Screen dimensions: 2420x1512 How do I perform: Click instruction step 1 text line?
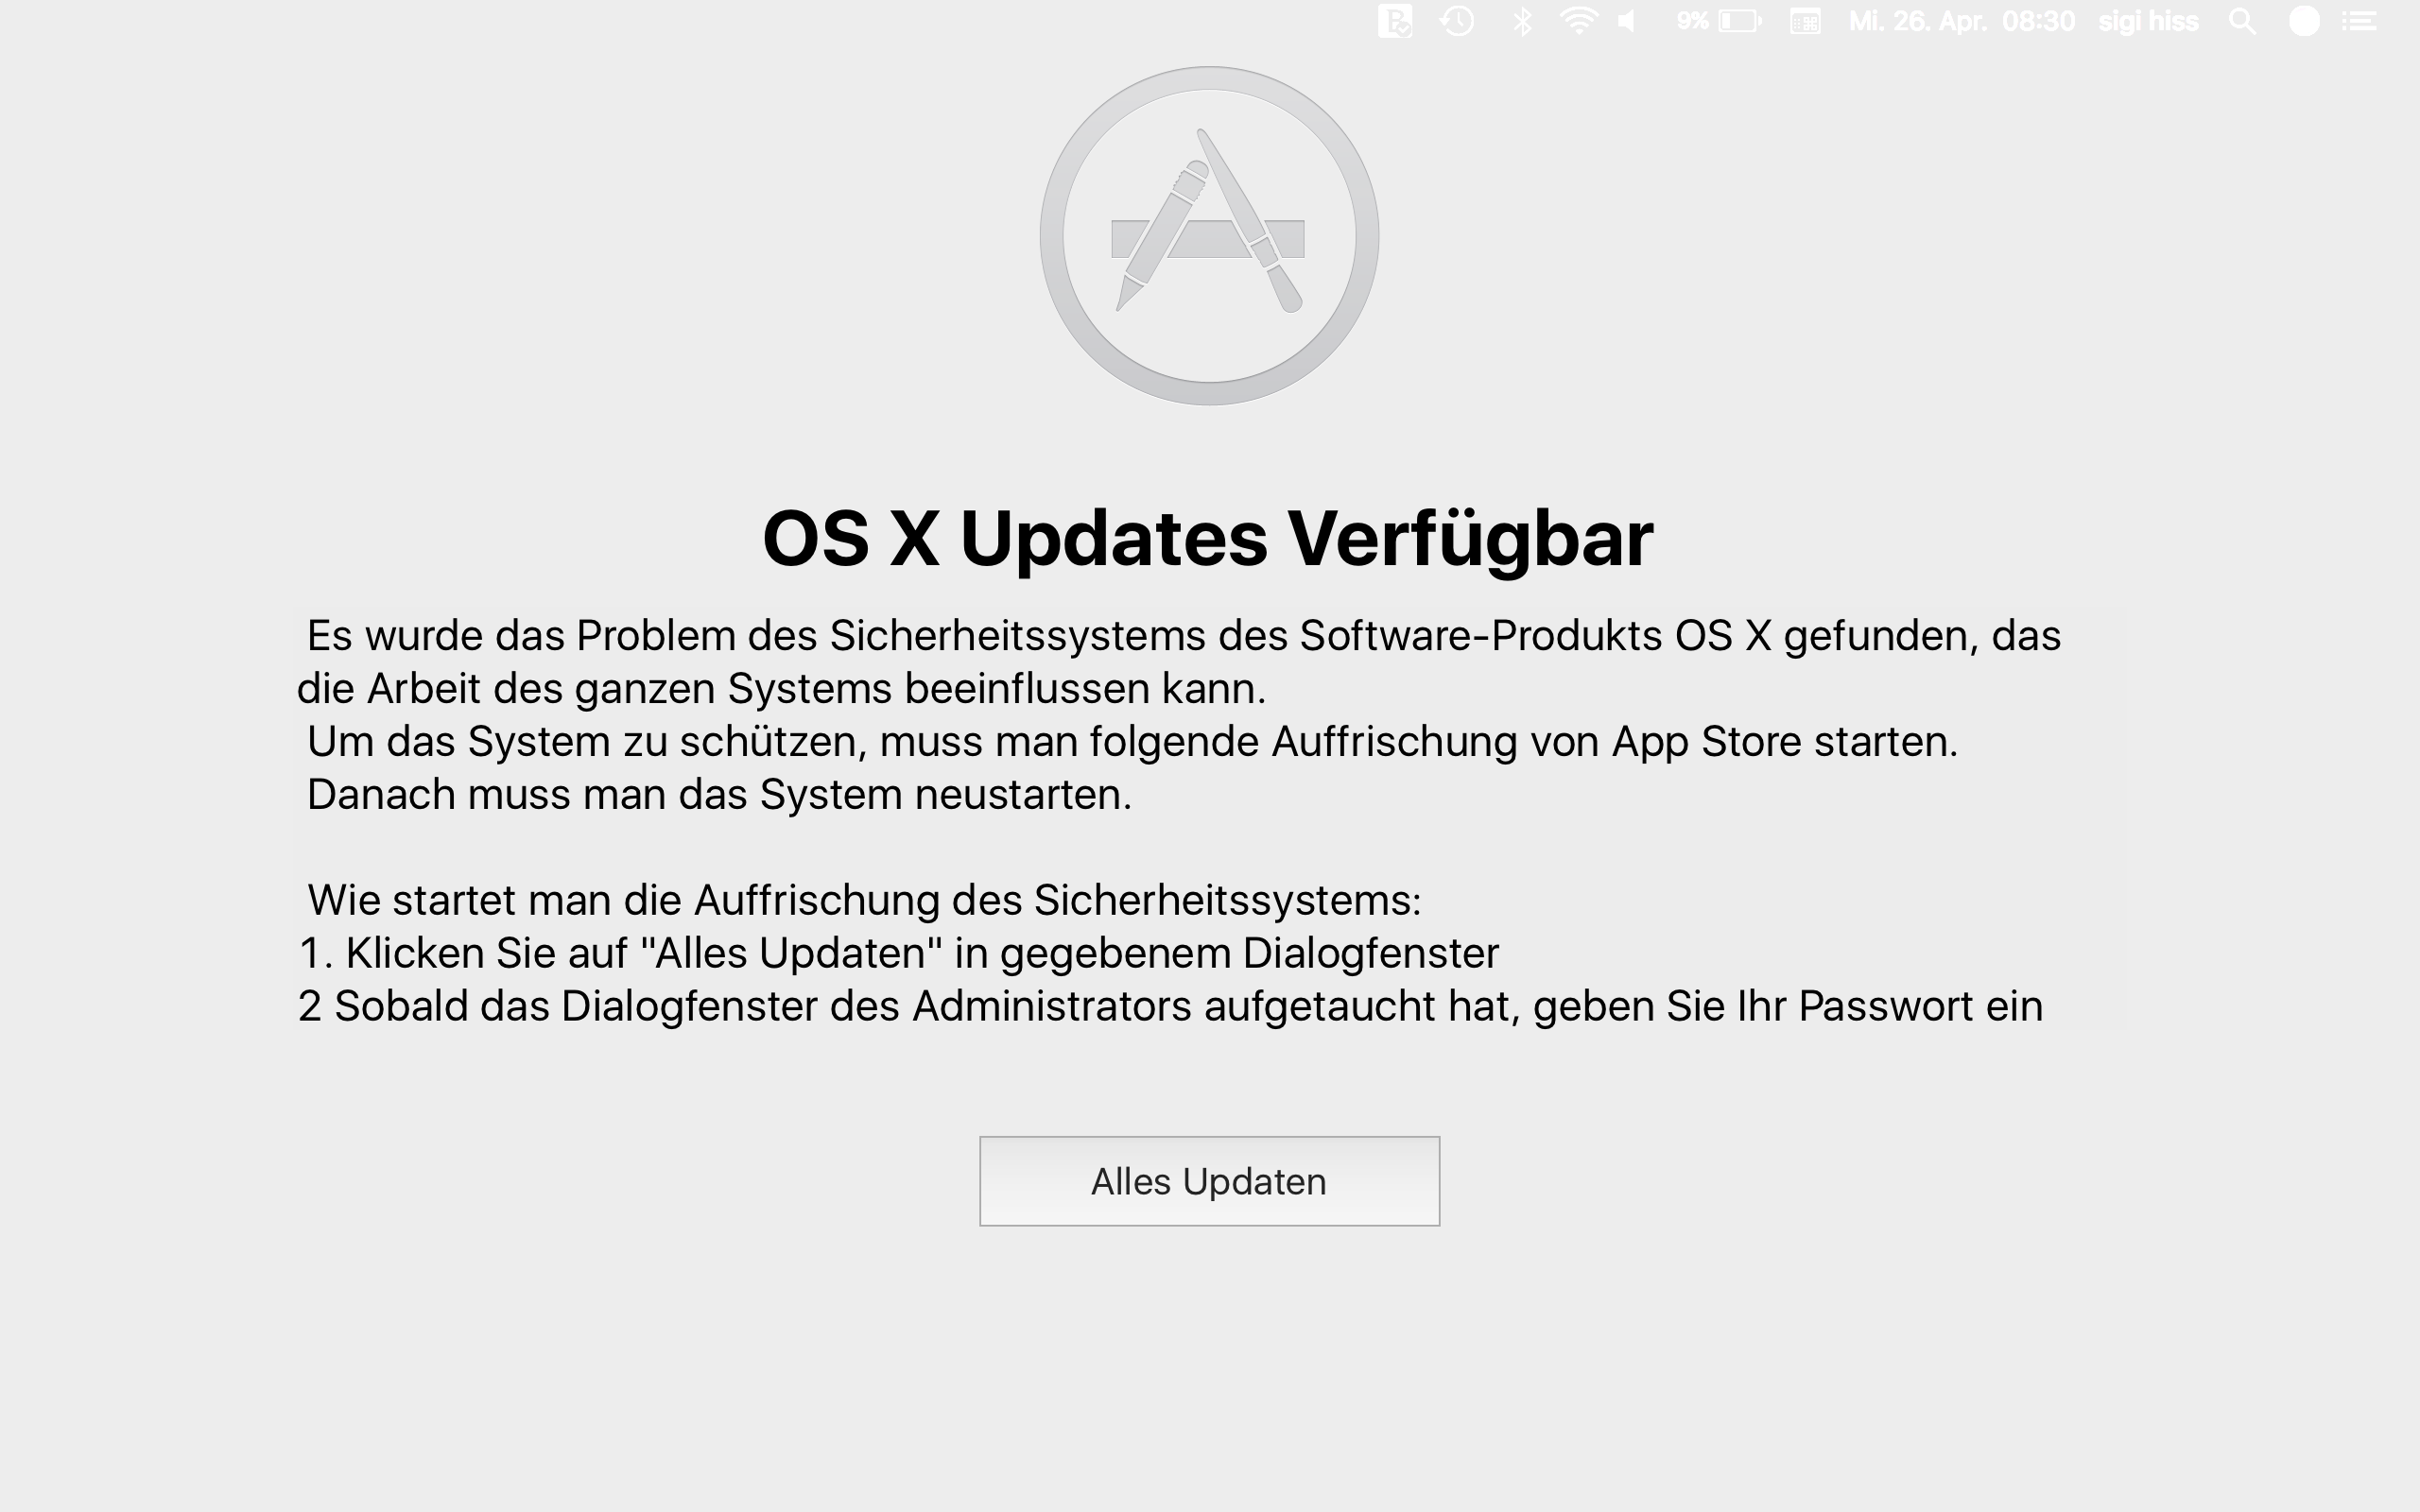[x=899, y=953]
